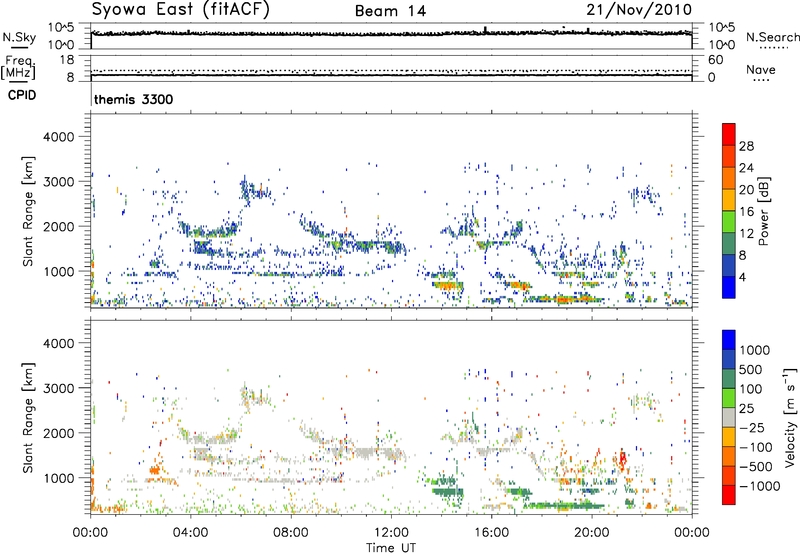Viewport: 800px width, 554px height.
Task: Select the "themis 3300" CPID text
Action: [134, 99]
